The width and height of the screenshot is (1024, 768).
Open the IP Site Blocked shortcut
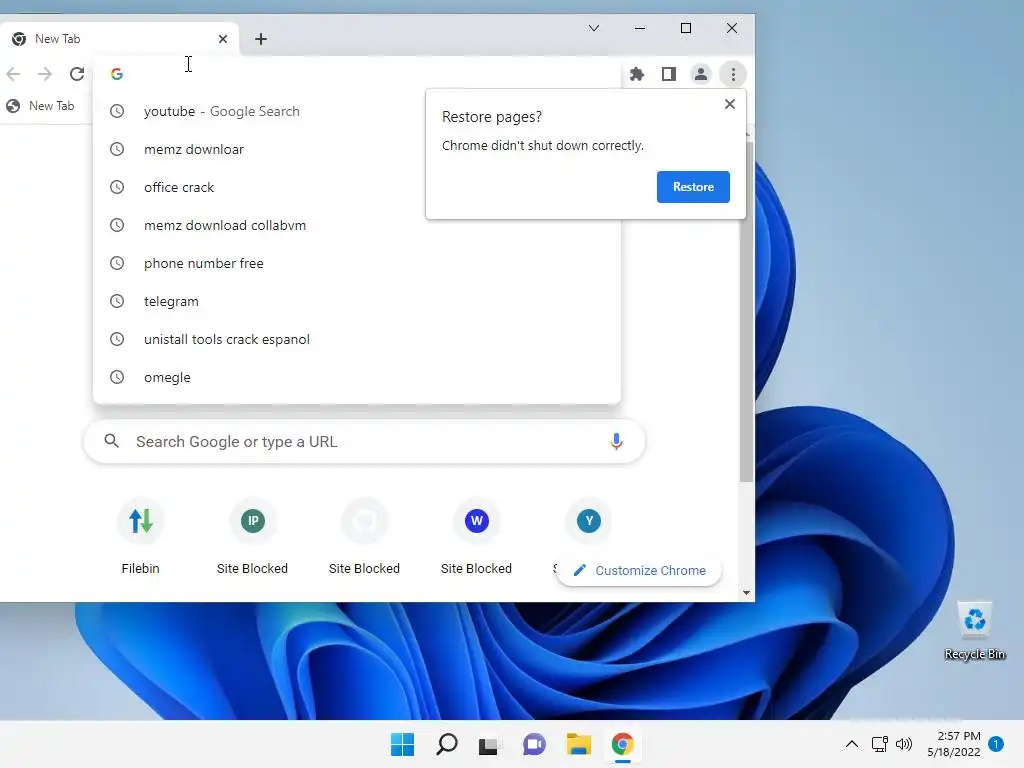point(252,539)
